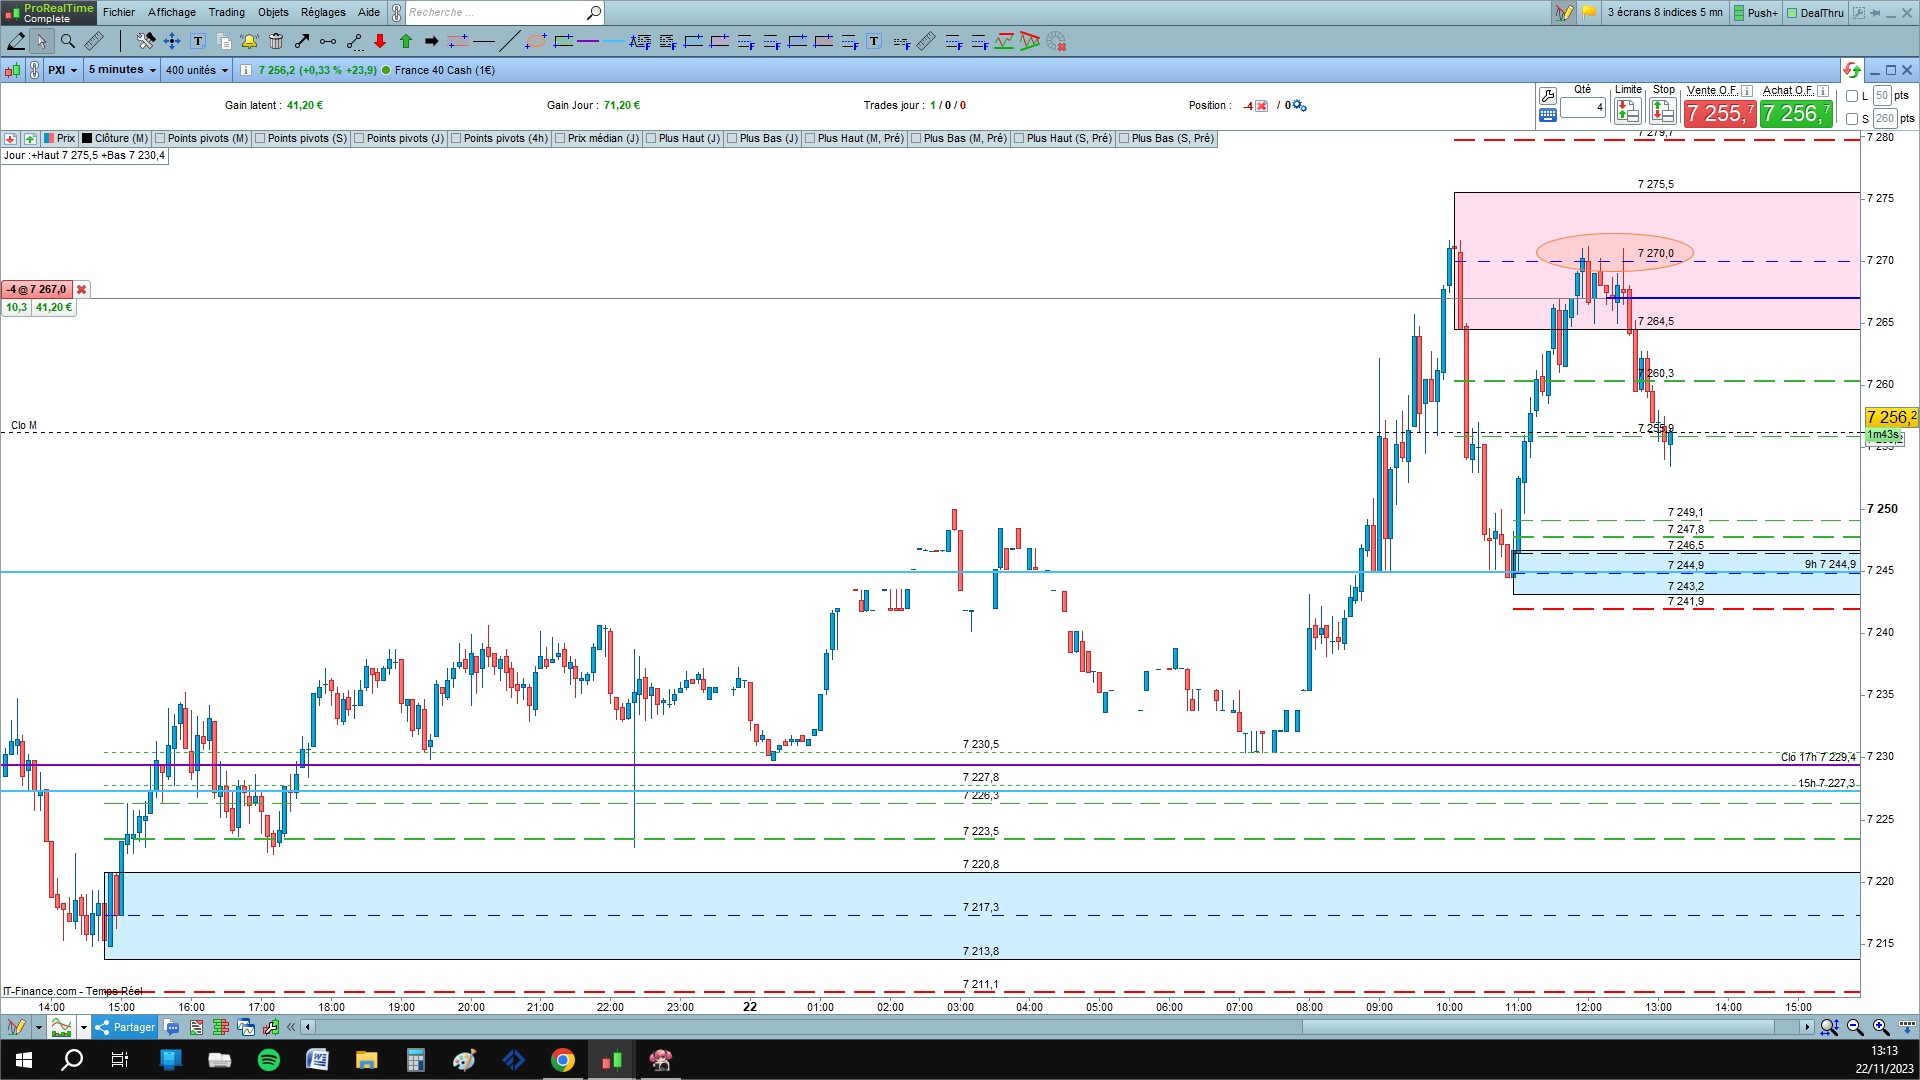Select the green up arrow tool
Screen dimensions: 1920x1080
pos(406,41)
